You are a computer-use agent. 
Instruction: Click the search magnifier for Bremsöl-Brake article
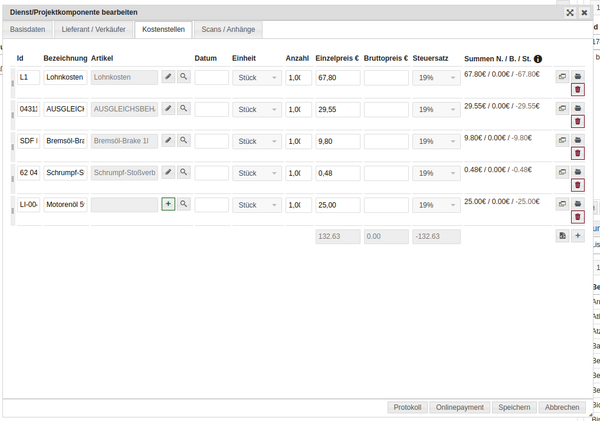coord(184,141)
